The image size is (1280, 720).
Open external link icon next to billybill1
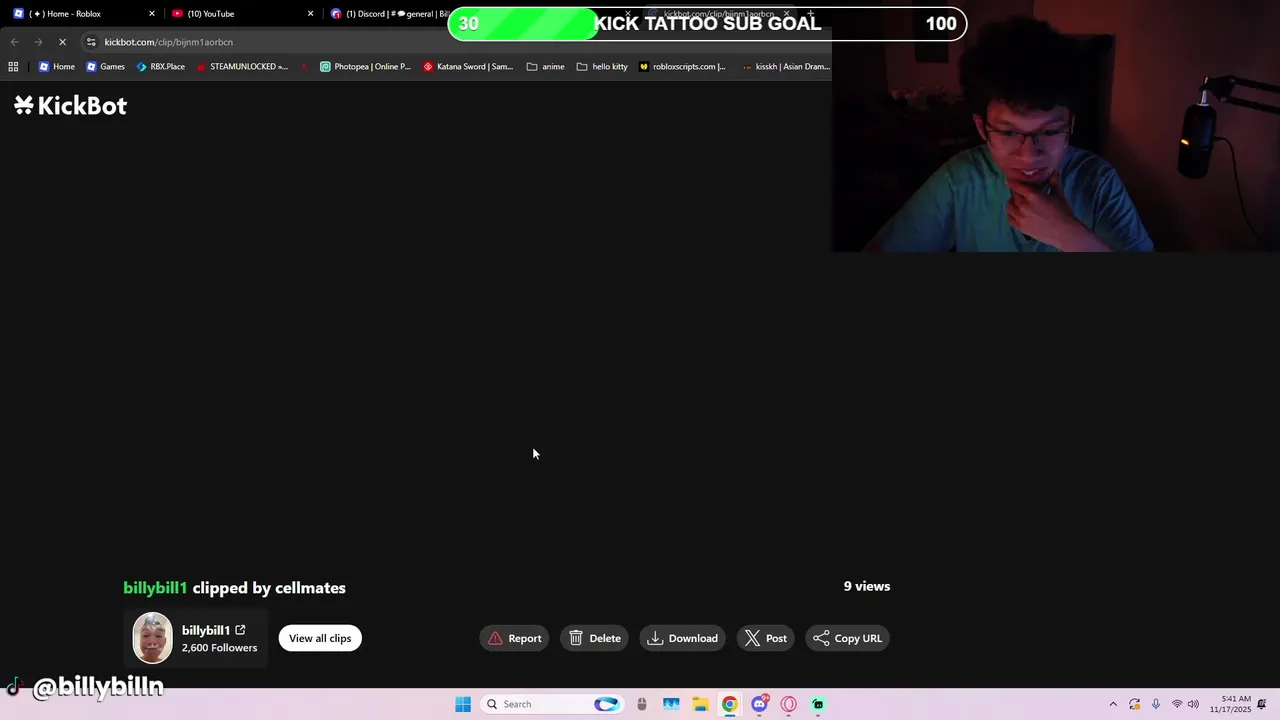pyautogui.click(x=240, y=630)
